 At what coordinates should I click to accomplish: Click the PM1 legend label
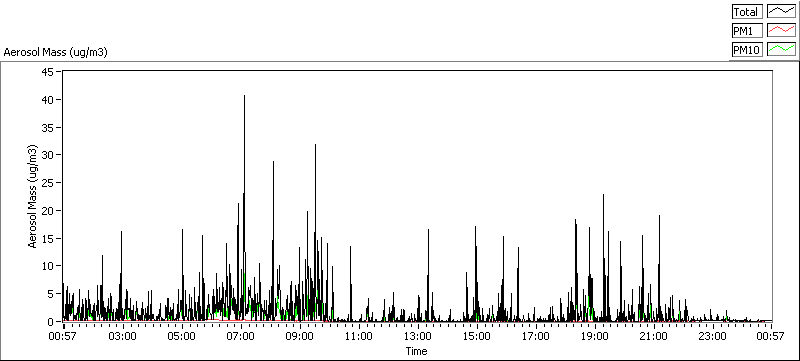[x=747, y=31]
